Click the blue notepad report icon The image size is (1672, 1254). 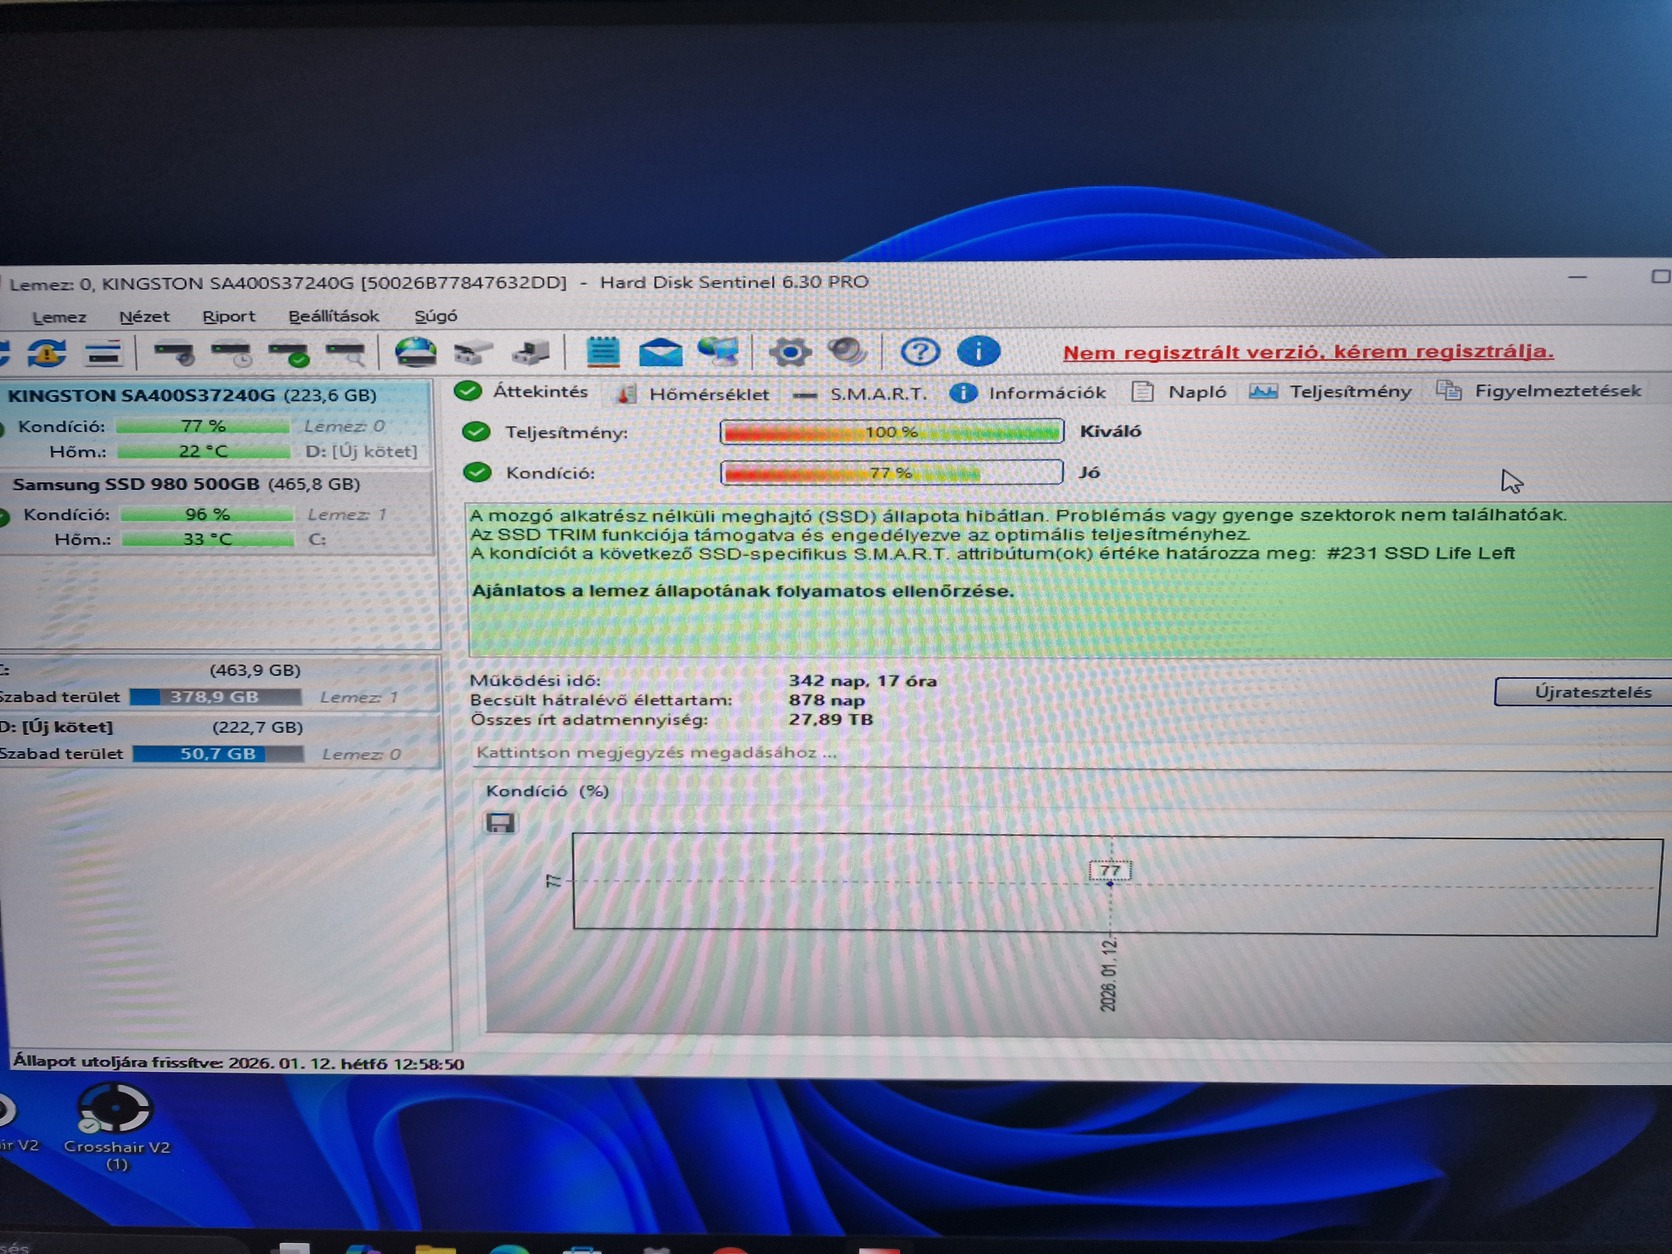coord(602,351)
